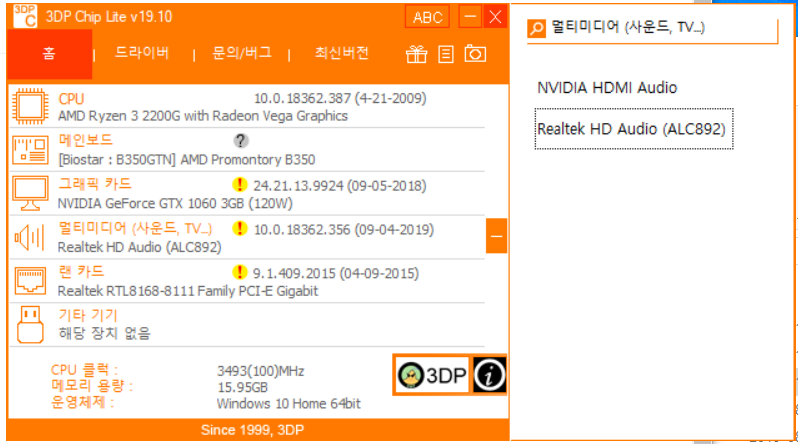Click graphics card yellow warning icon

pos(239,185)
